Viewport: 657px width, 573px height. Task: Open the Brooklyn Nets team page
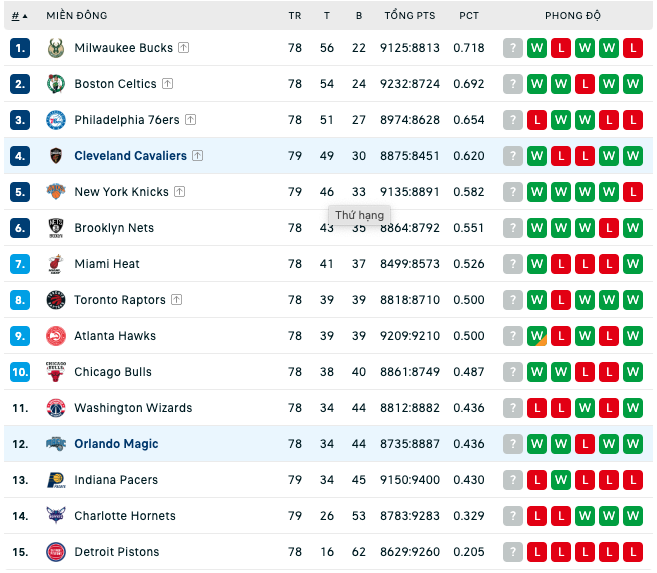click(x=114, y=228)
